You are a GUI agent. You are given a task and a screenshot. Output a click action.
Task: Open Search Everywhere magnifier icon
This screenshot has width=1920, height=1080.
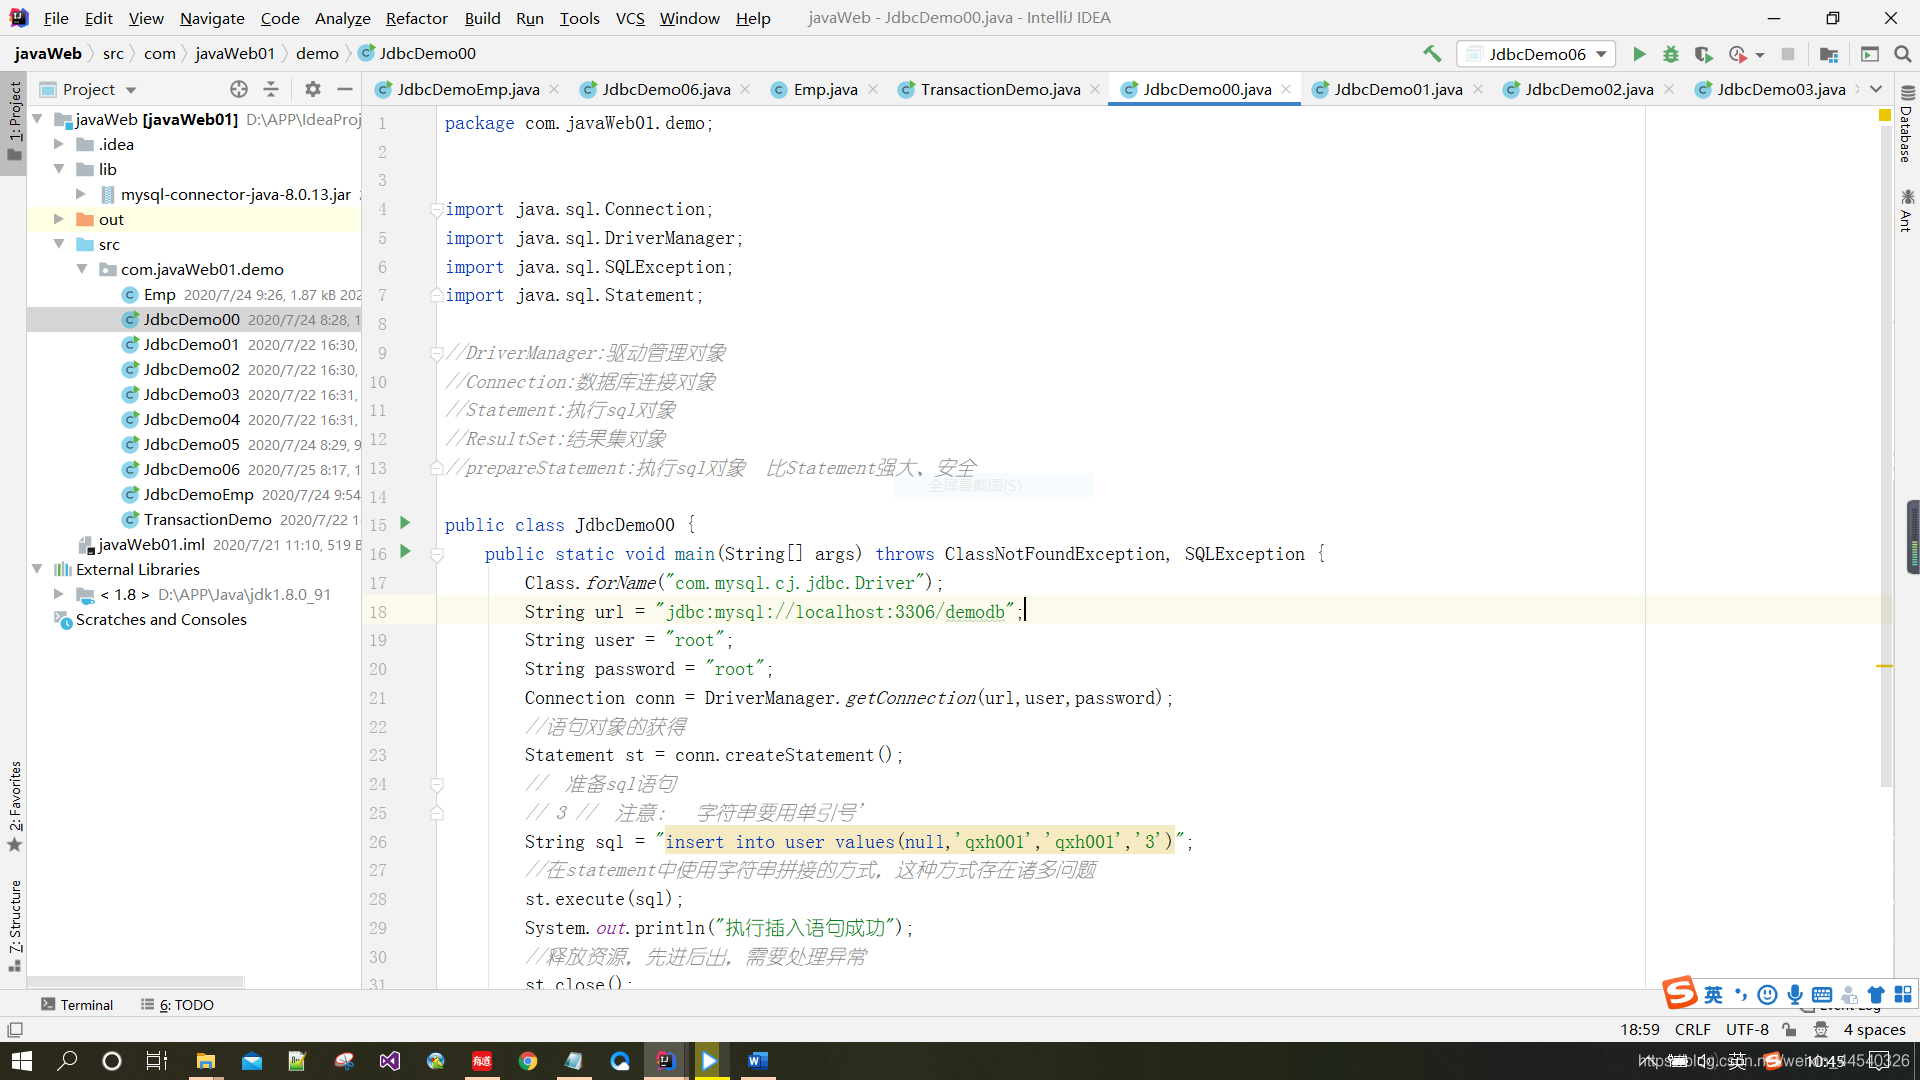point(1902,54)
